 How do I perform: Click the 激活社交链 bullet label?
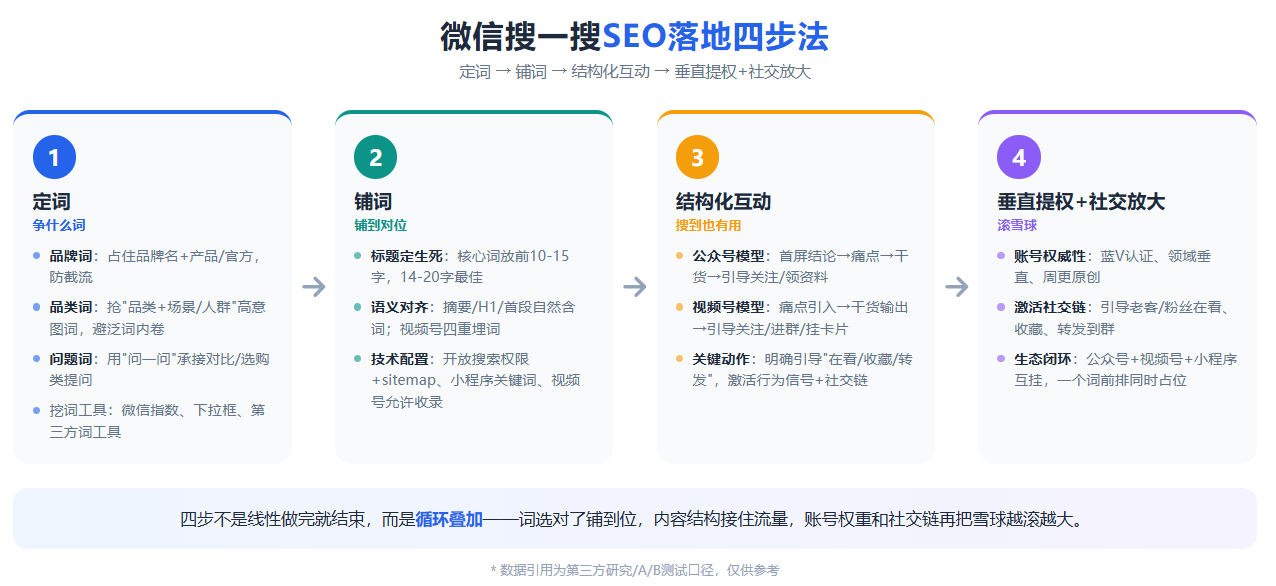point(1049,307)
